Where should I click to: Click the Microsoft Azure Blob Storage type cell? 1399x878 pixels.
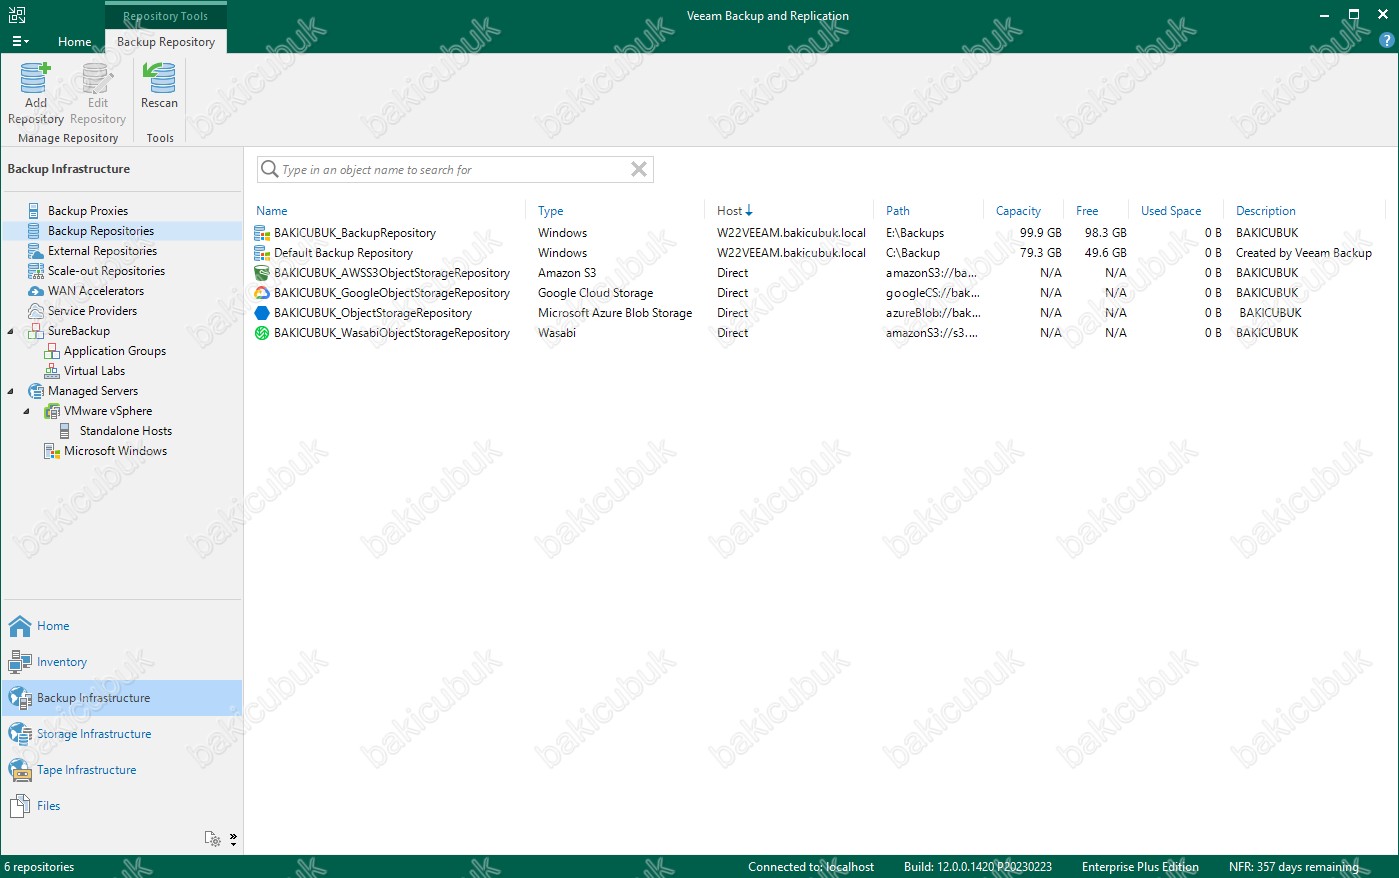pos(615,313)
